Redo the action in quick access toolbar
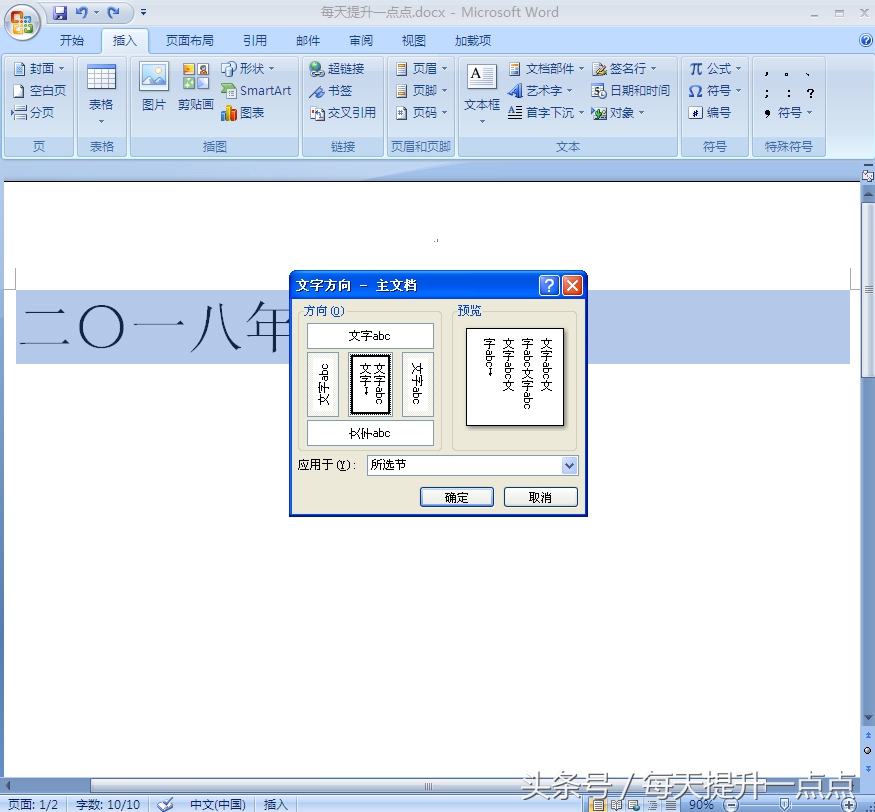Viewport: 875px width, 812px height. (x=114, y=12)
